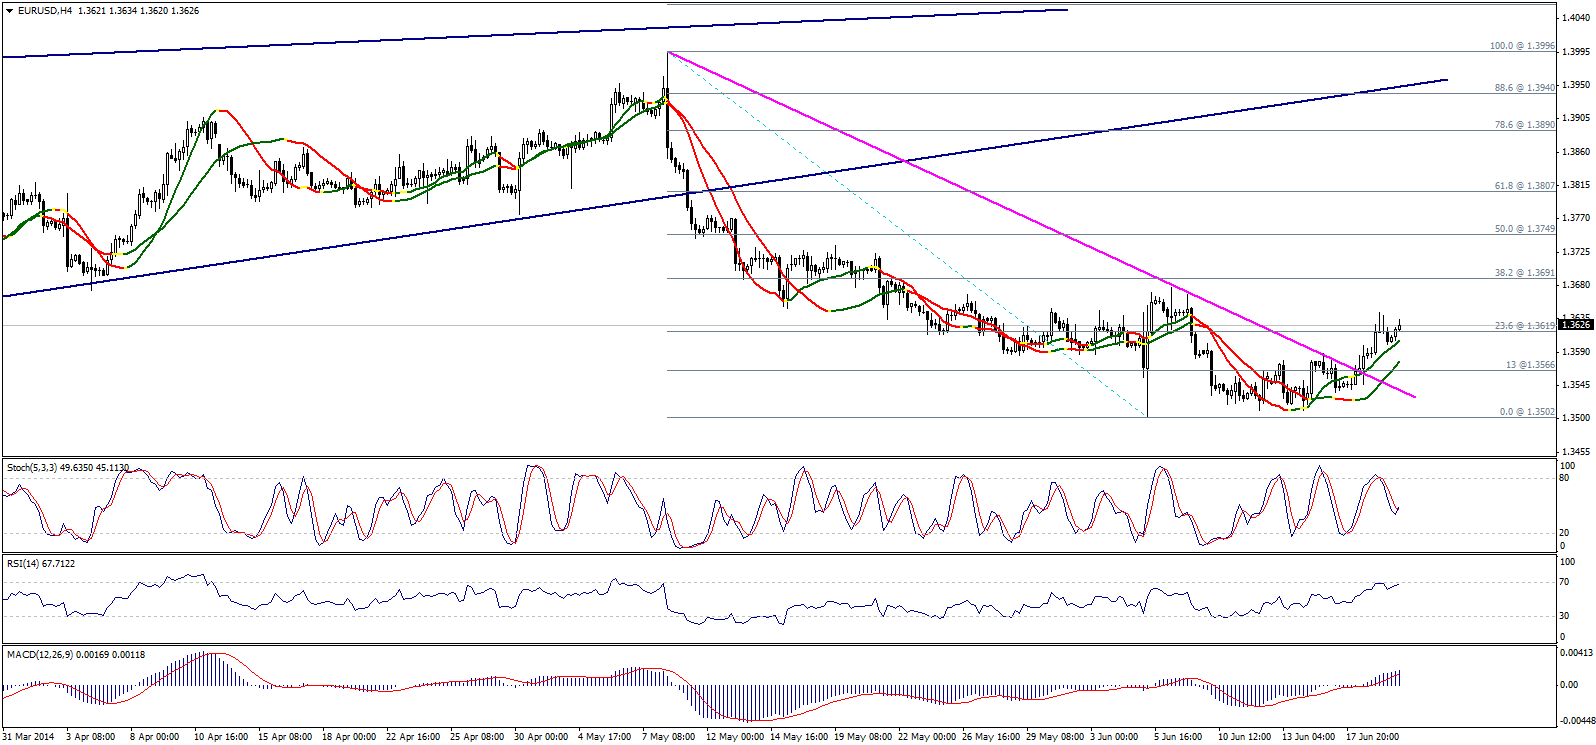
Task: Click the 3 Jun 00:00 time label
Action: click(1113, 737)
